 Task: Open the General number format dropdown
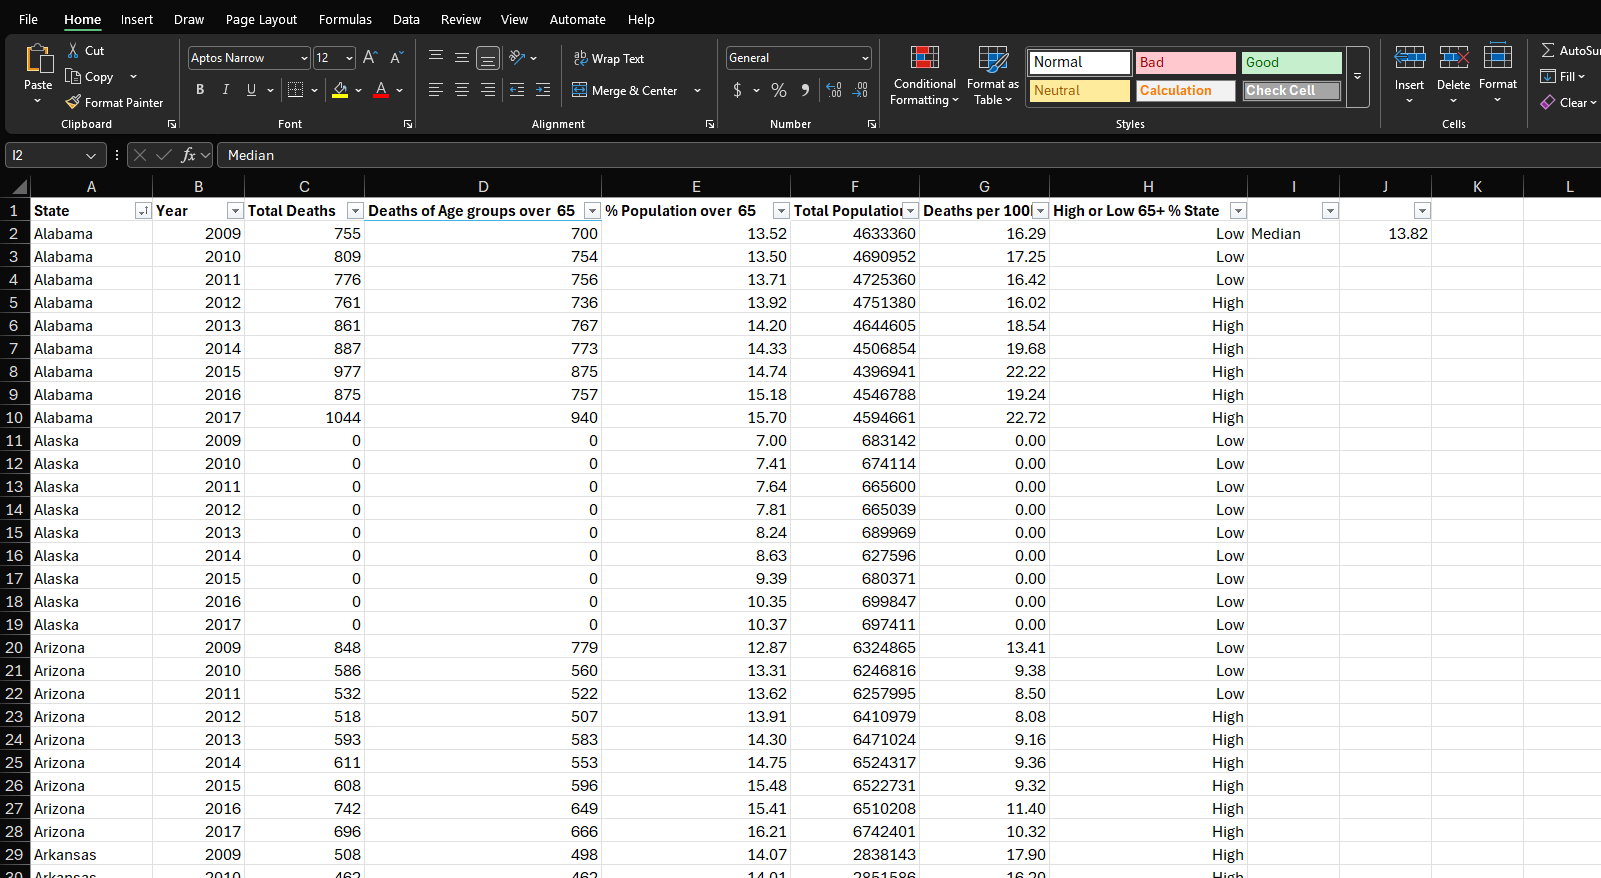(865, 58)
